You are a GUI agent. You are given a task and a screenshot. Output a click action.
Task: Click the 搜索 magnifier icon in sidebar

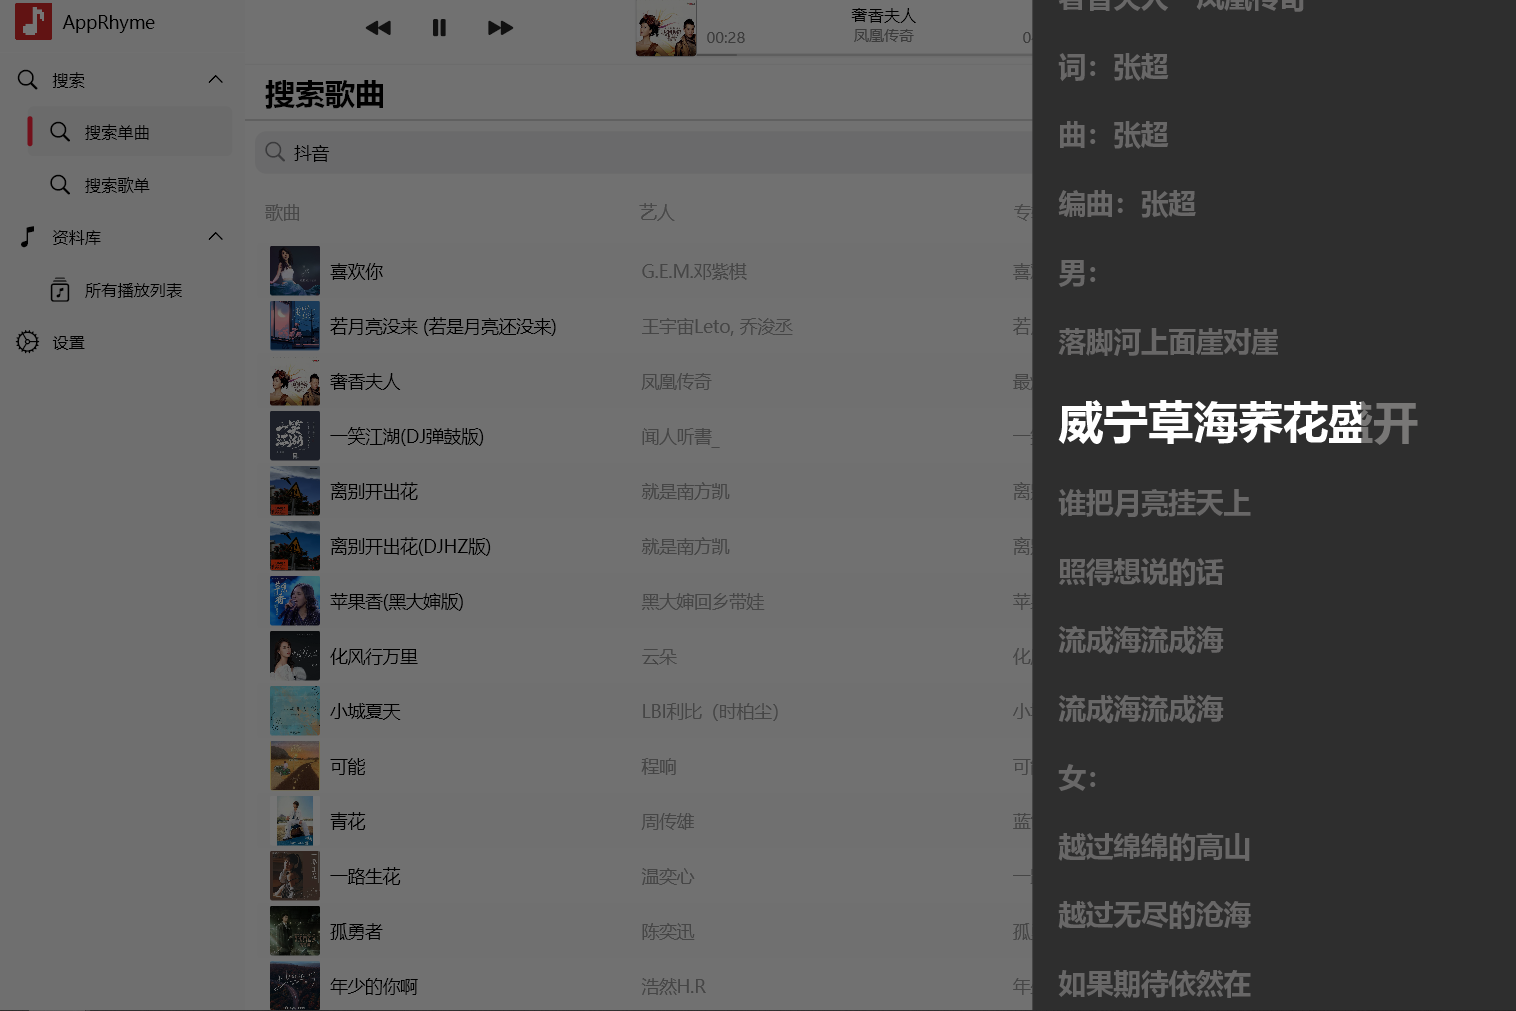(x=27, y=79)
